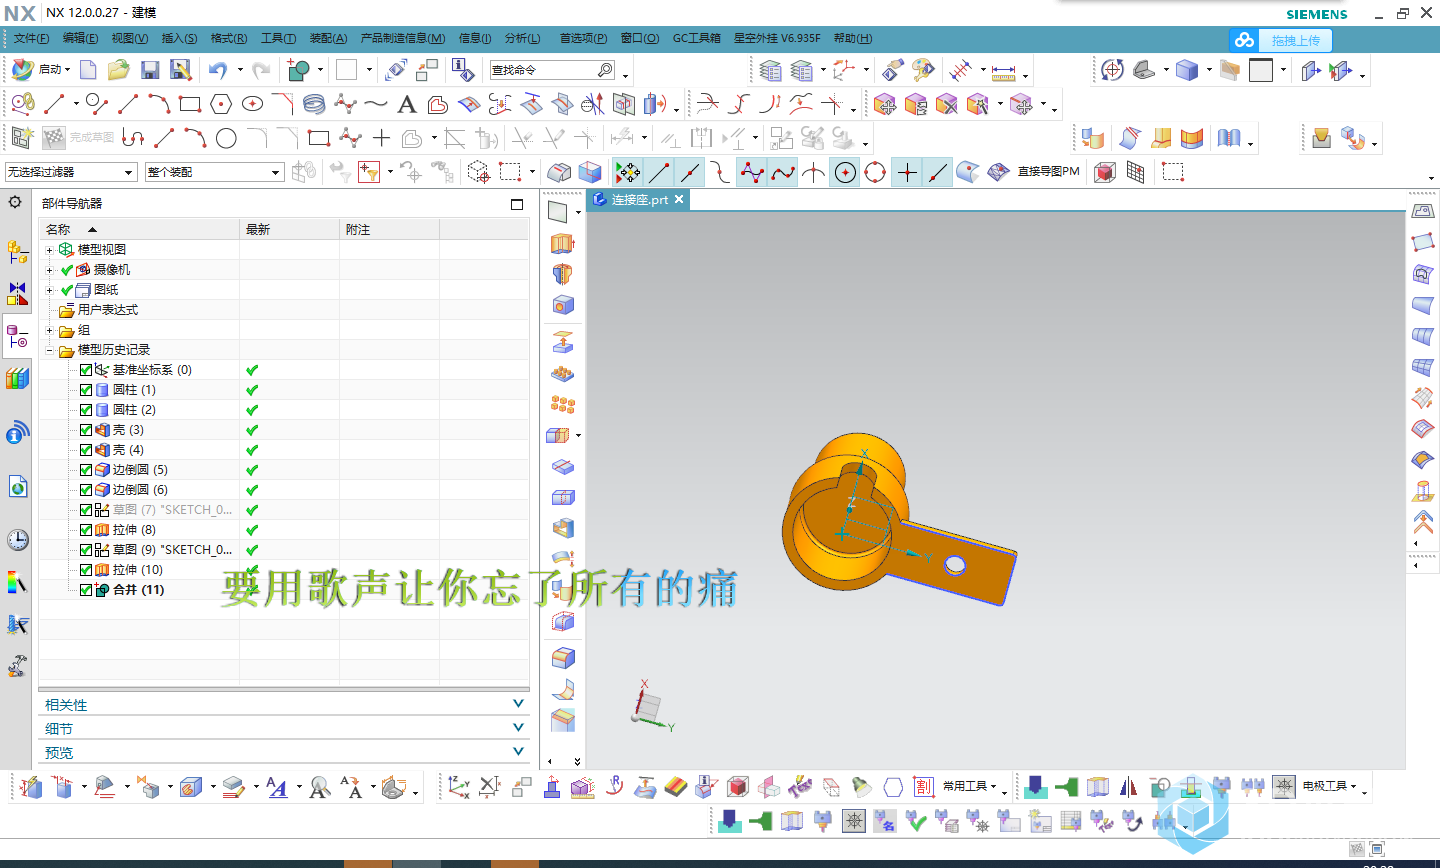Image resolution: width=1440 pixels, height=868 pixels.
Task: Open the 整个装配 selection scope dropdown
Action: (x=214, y=172)
